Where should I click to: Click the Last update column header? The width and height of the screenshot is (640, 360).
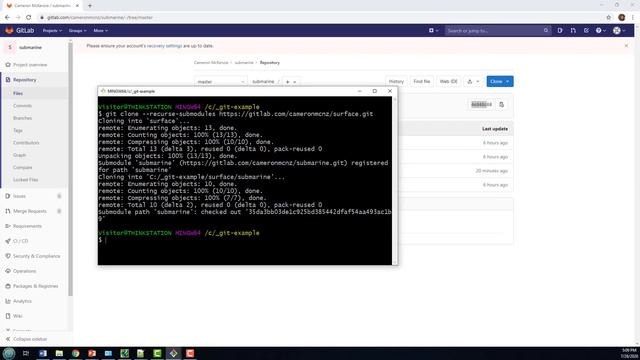click(x=495, y=129)
